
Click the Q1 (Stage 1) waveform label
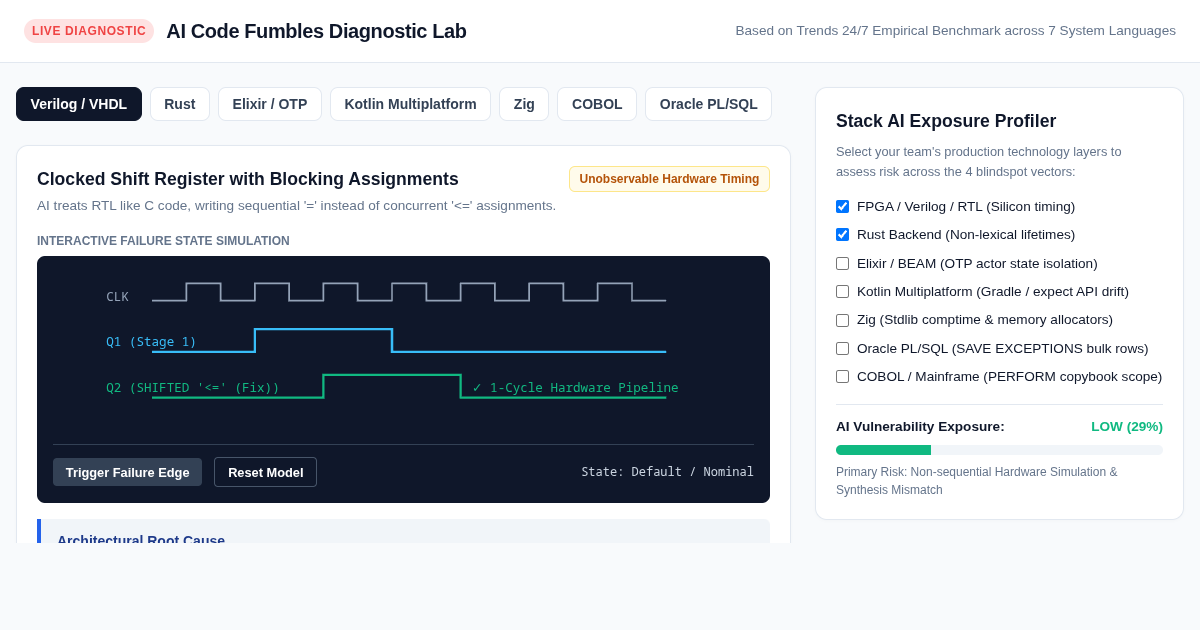click(151, 342)
